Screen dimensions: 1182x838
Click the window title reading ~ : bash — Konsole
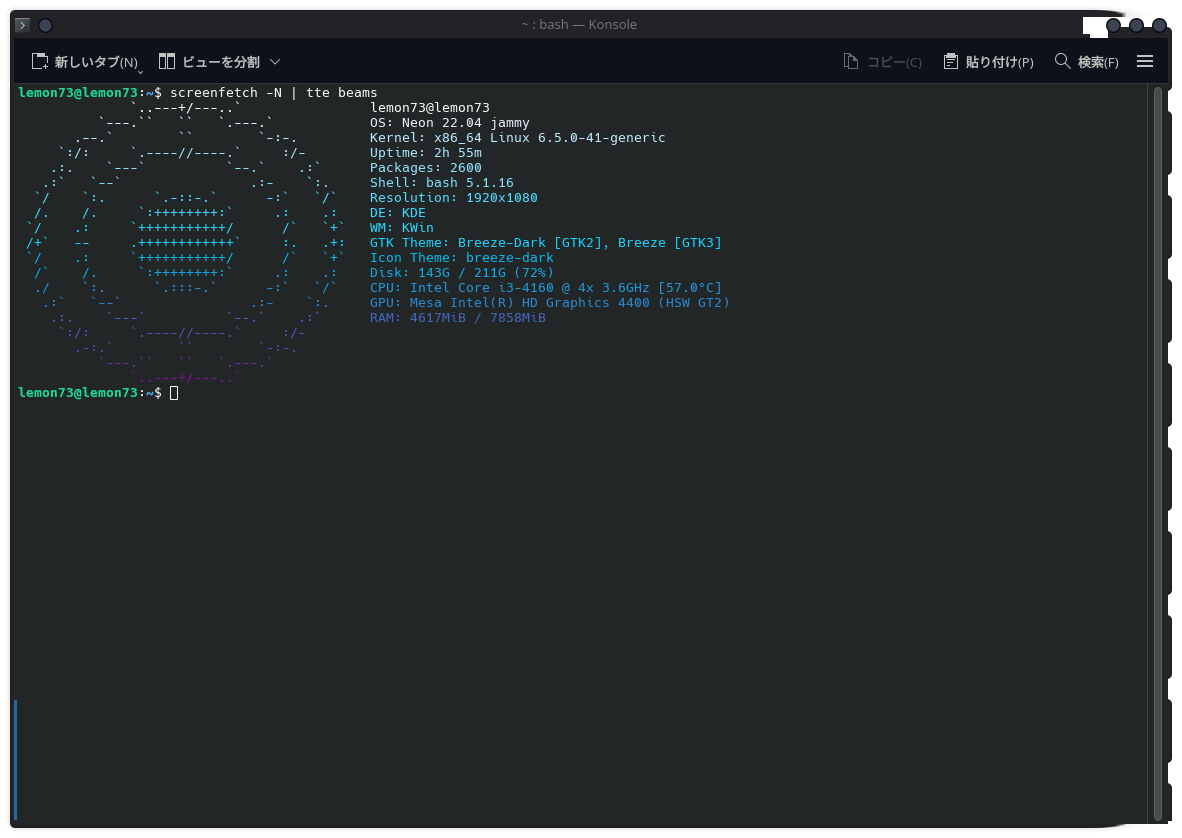[579, 24]
